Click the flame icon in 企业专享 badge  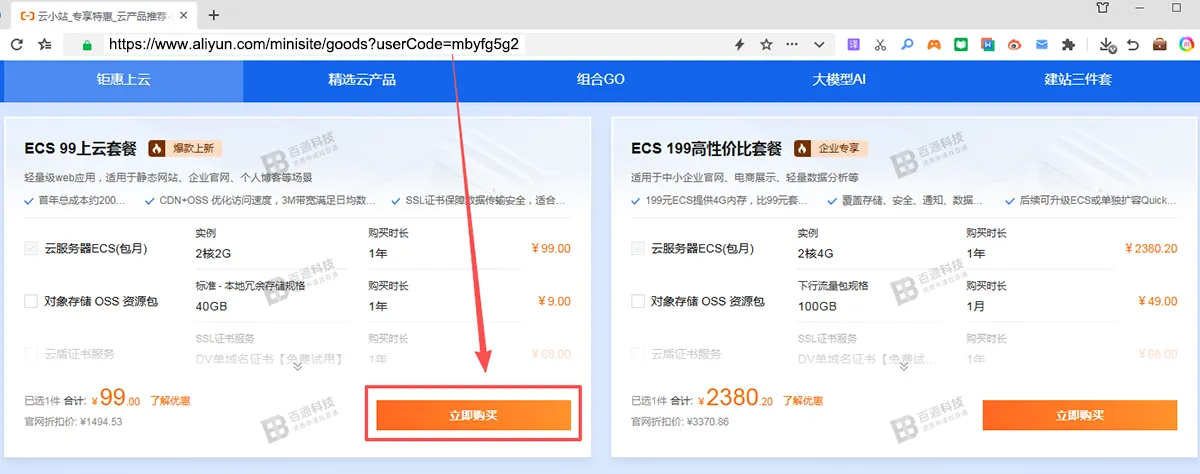802,148
